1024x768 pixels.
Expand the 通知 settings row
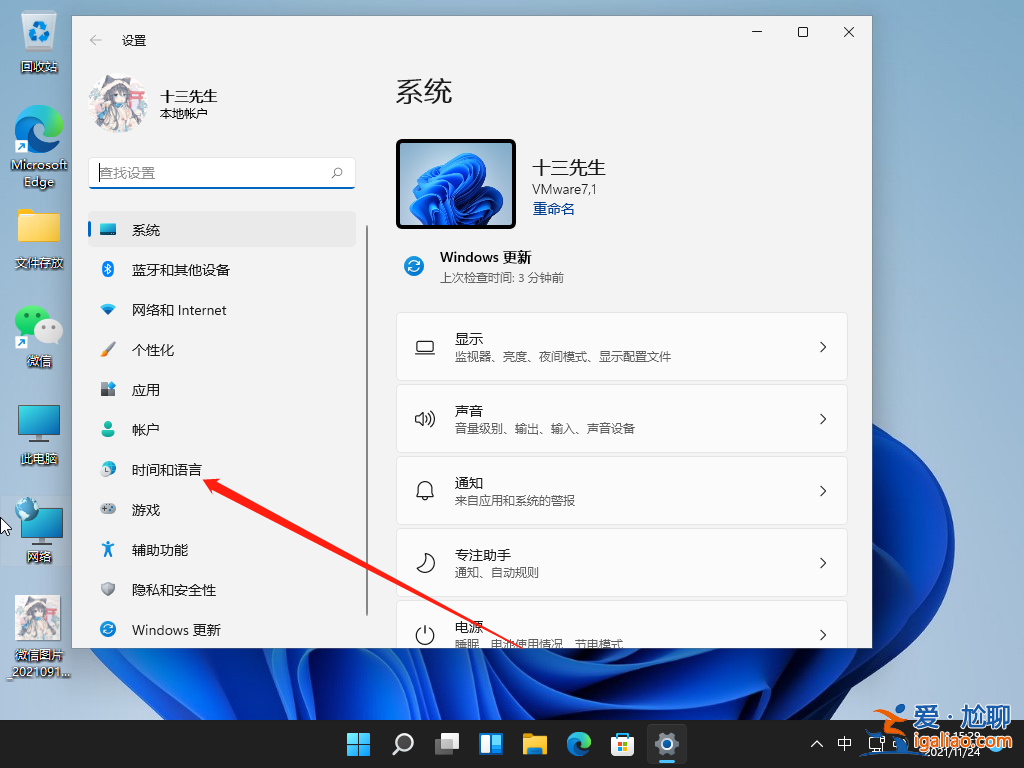tap(622, 490)
